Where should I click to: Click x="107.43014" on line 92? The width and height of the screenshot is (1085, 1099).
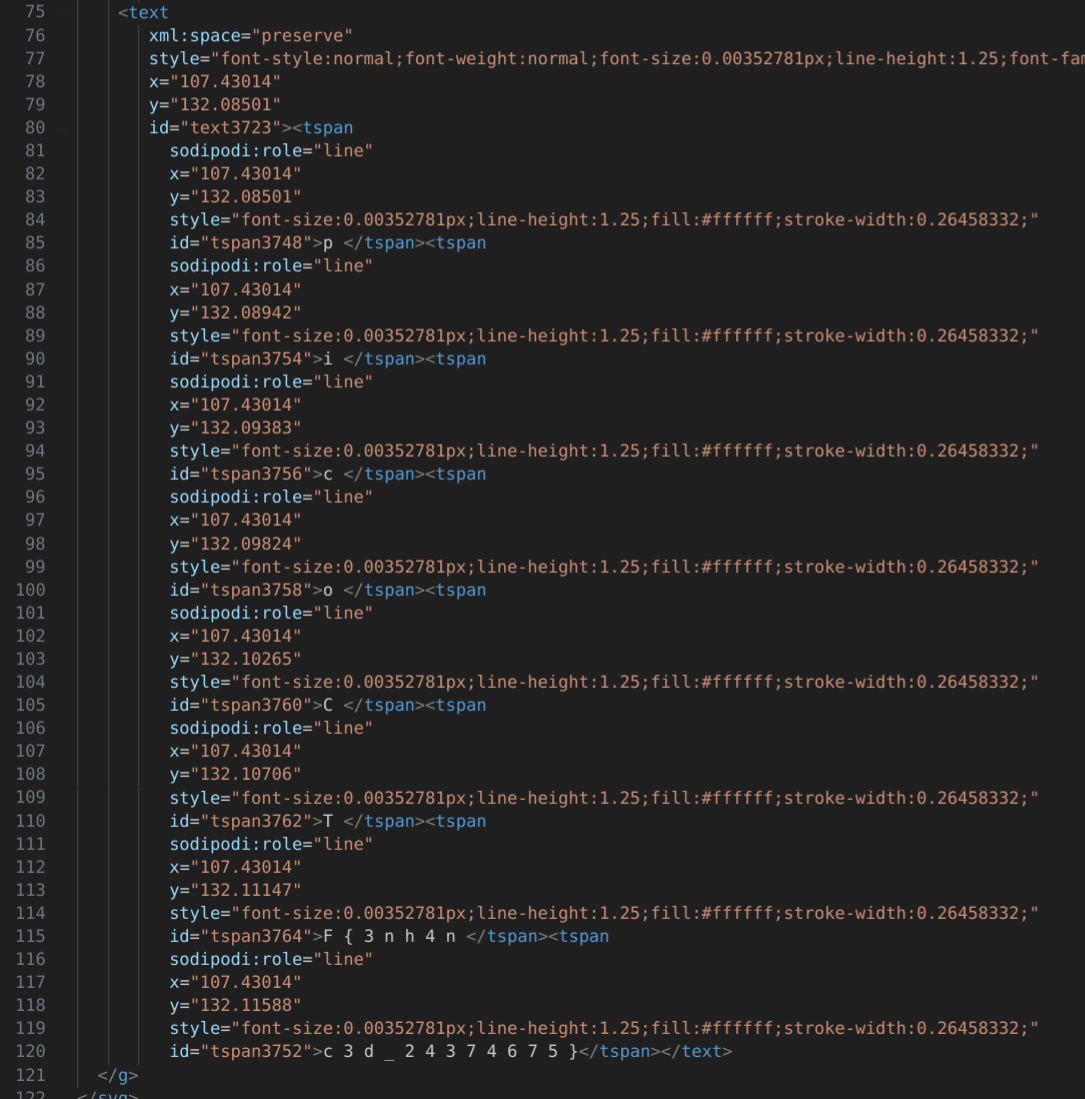point(235,405)
